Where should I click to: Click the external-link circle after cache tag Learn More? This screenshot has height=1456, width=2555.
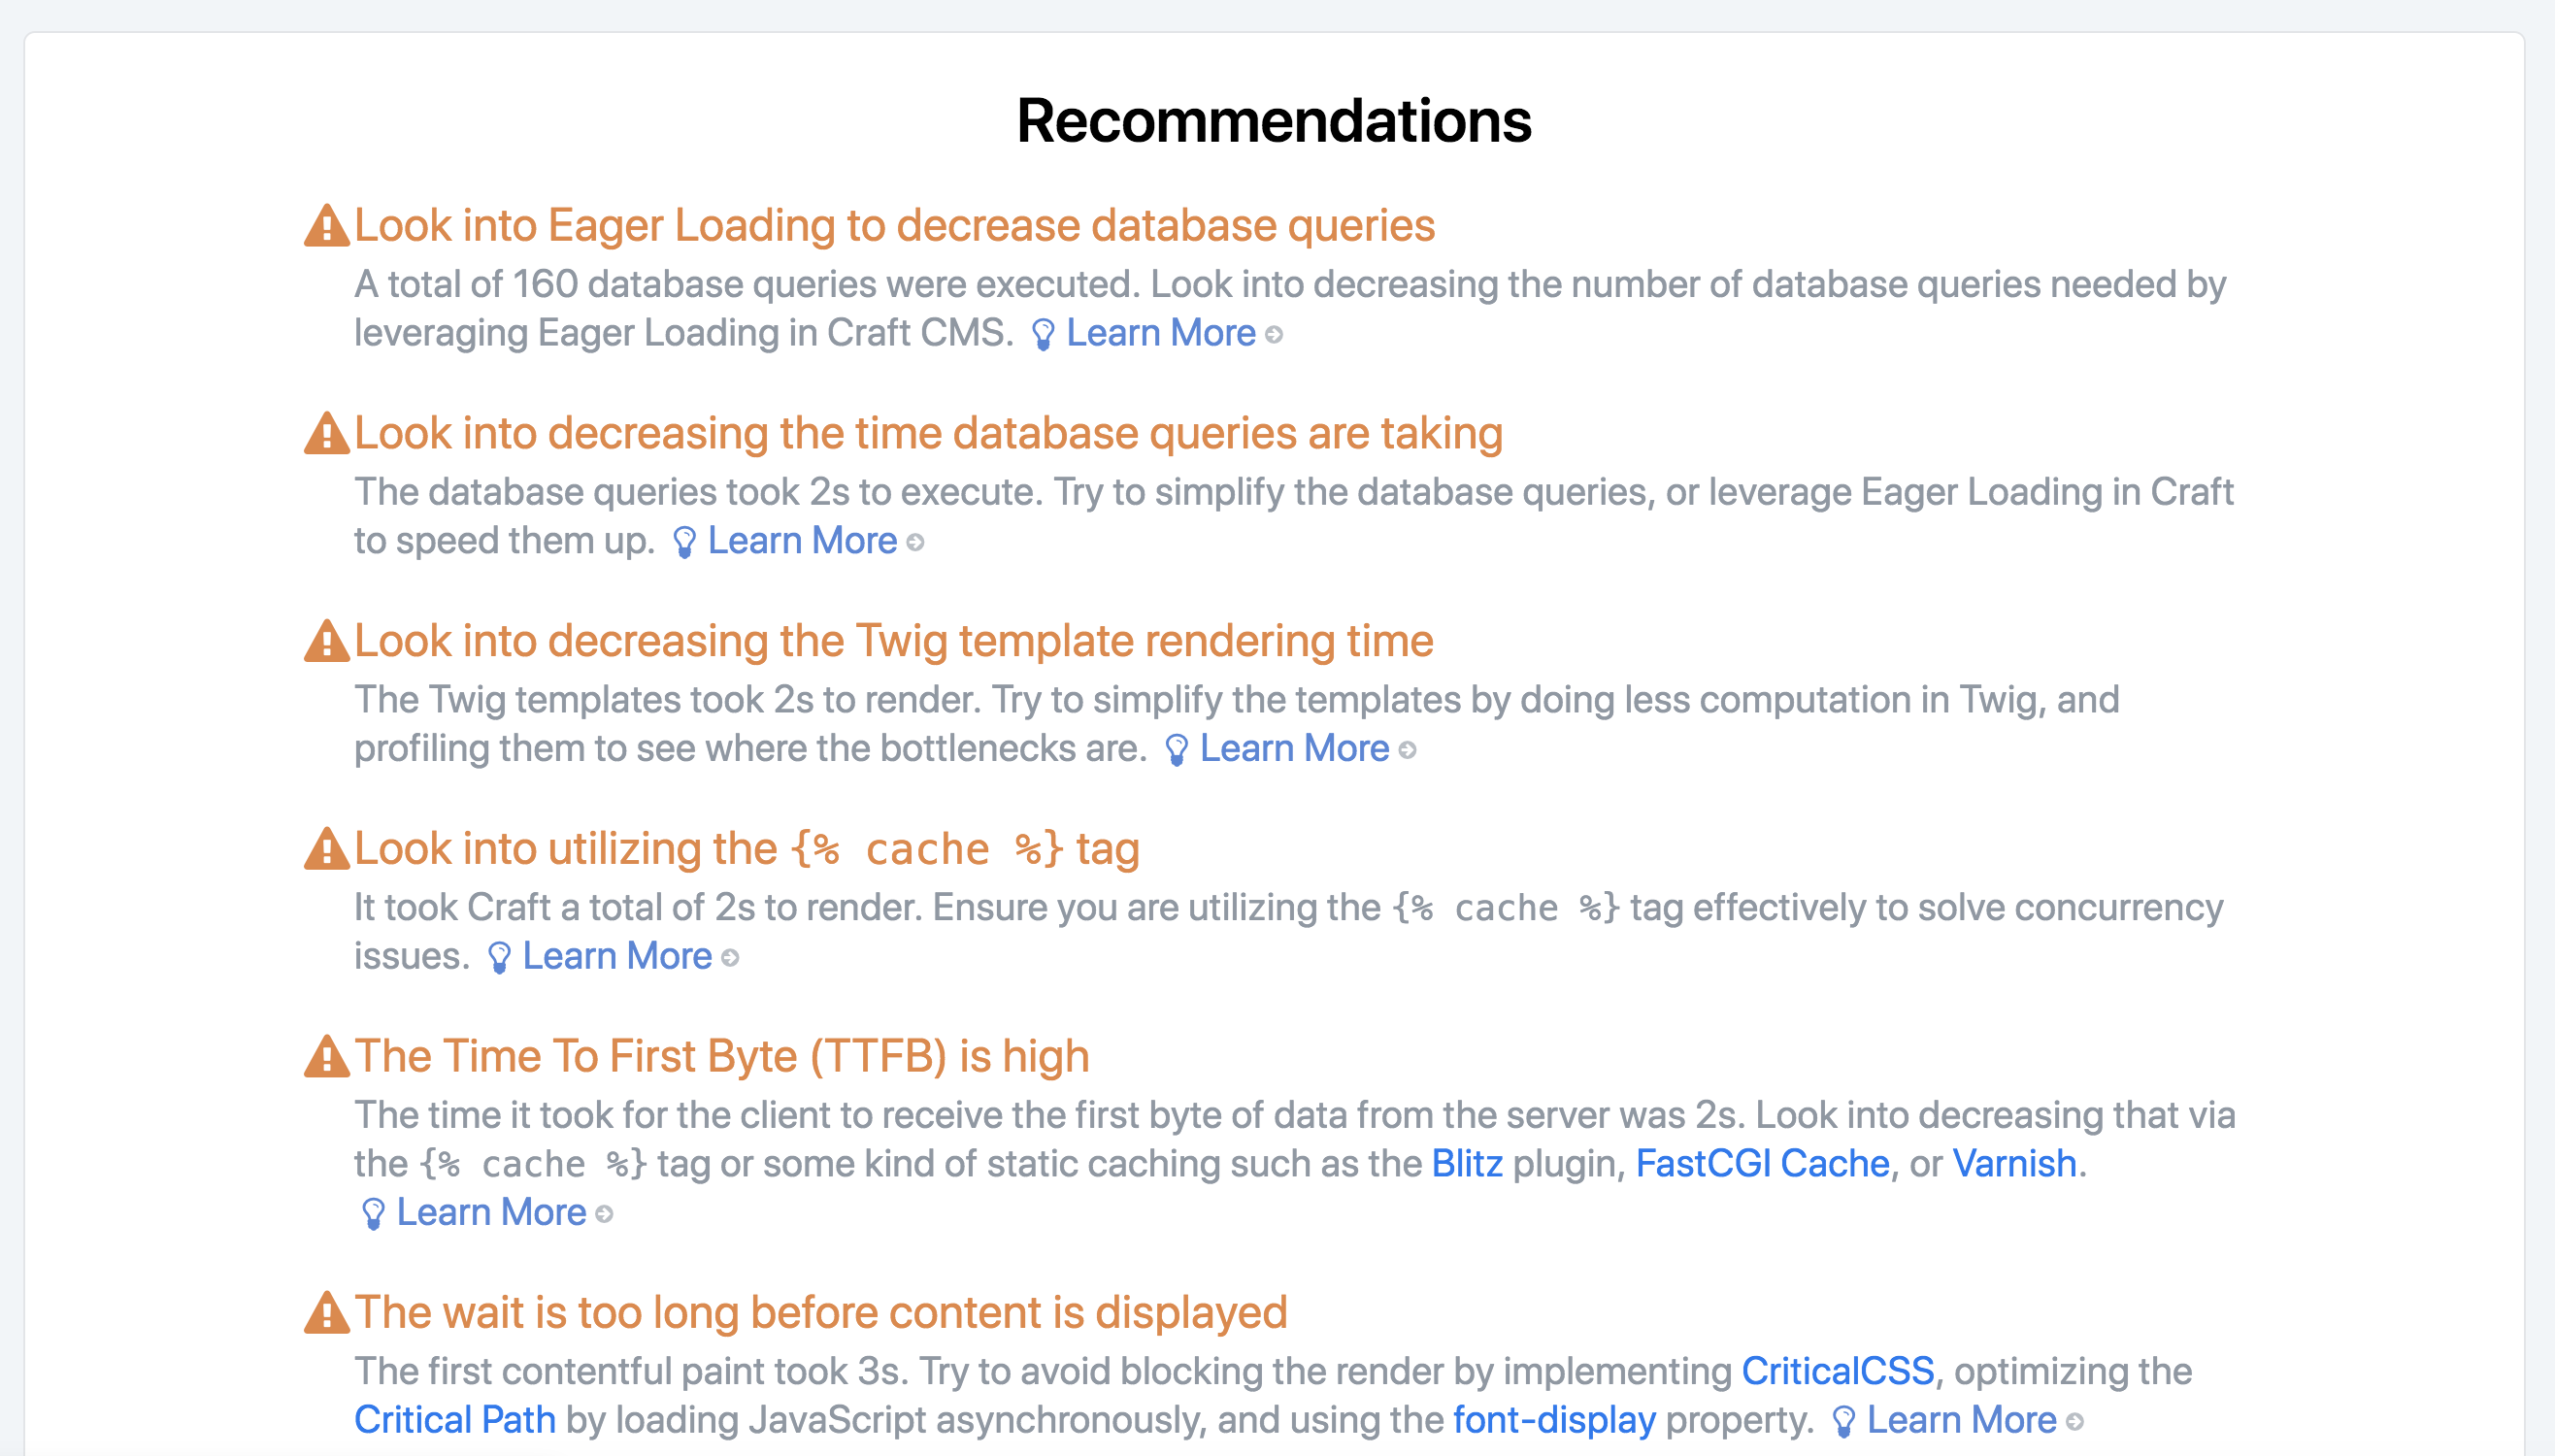coord(729,956)
